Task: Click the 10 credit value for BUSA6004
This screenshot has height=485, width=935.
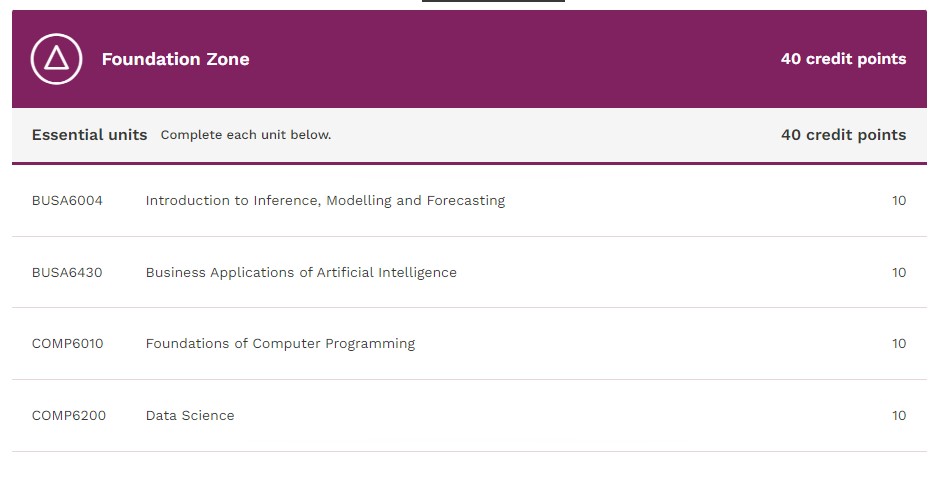Action: click(x=899, y=200)
